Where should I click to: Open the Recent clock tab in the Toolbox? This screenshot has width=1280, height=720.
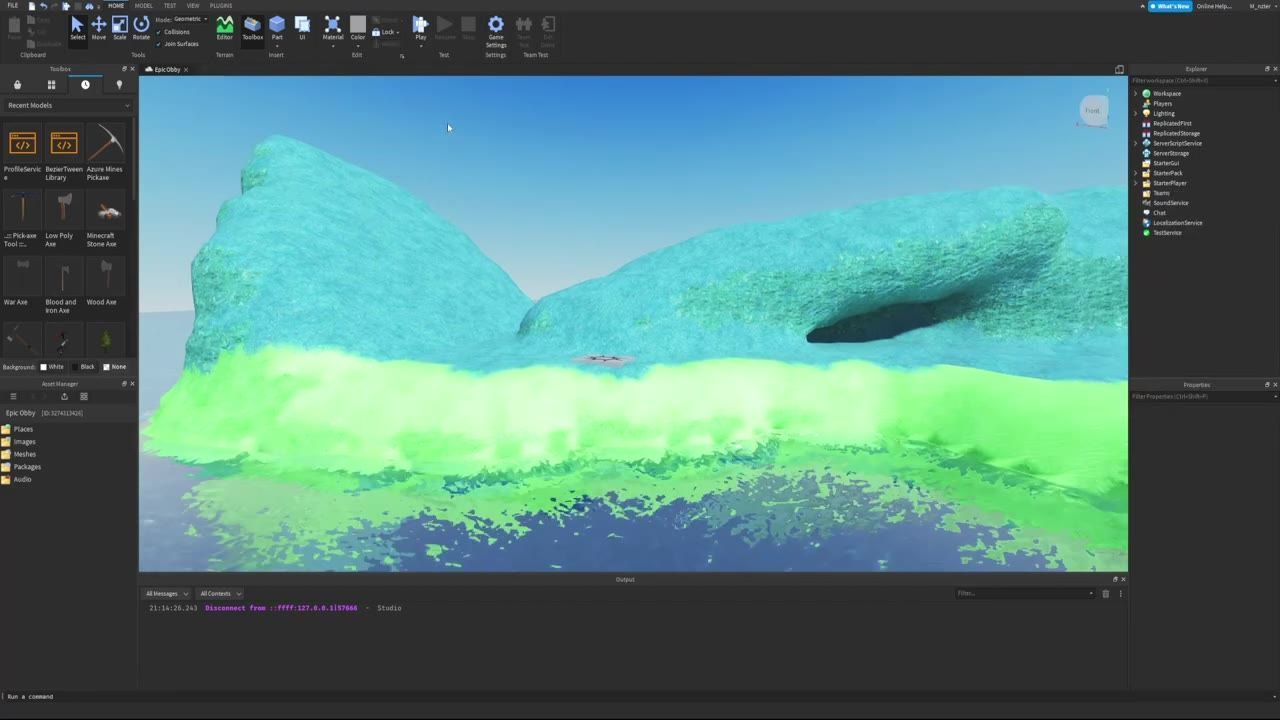click(85, 85)
